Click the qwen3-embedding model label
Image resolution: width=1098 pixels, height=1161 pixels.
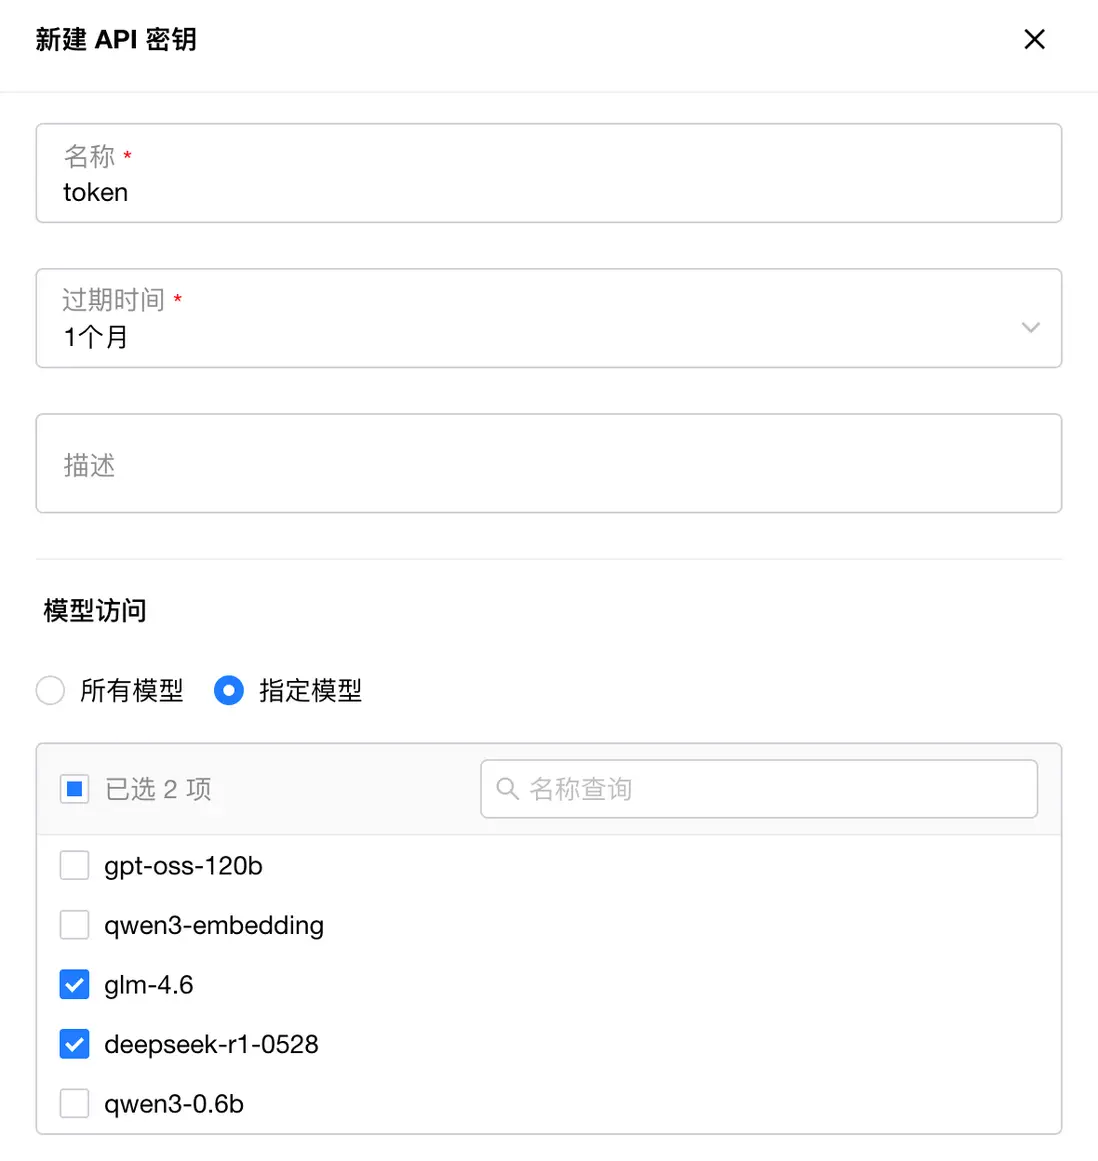pyautogui.click(x=214, y=926)
